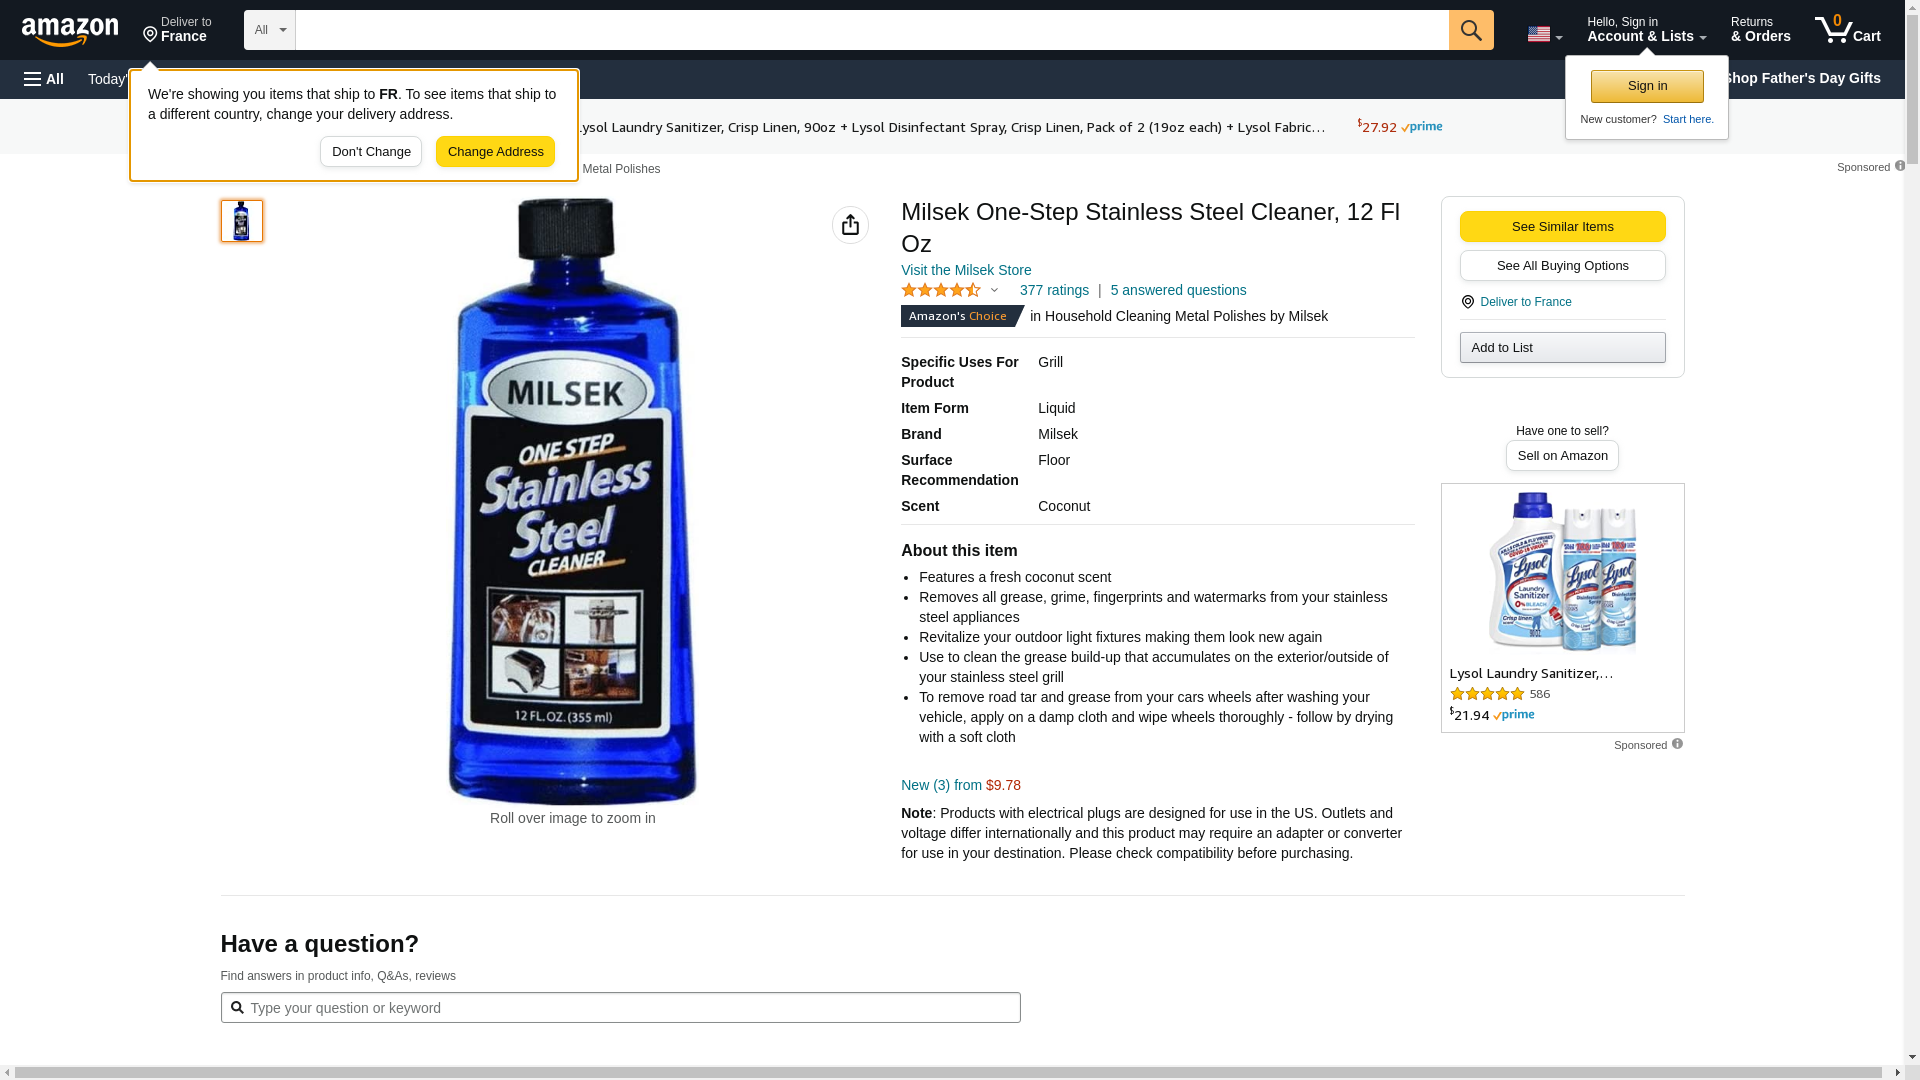Click the Change Address button
Screen dimensions: 1920x1080
(495, 152)
